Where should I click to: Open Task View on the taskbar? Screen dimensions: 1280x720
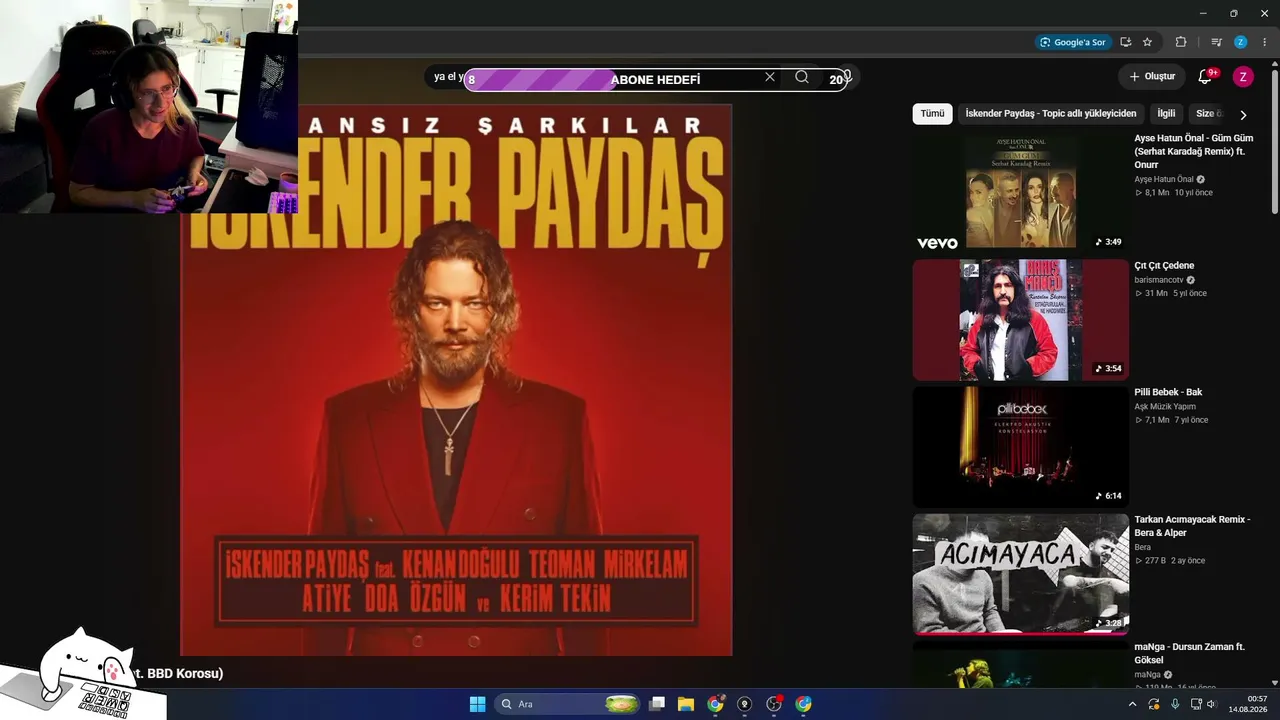(x=657, y=704)
